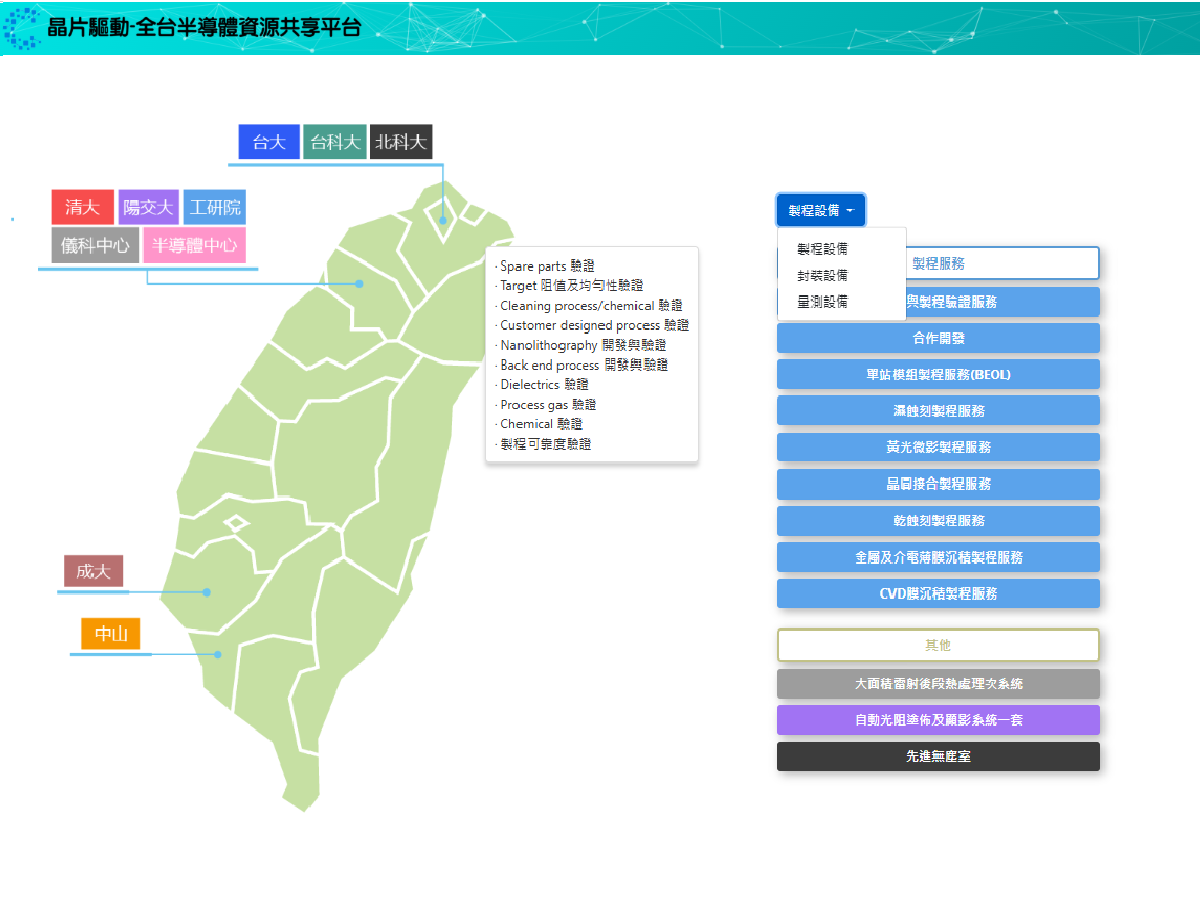Open the 成大 label on the map

tap(93, 571)
